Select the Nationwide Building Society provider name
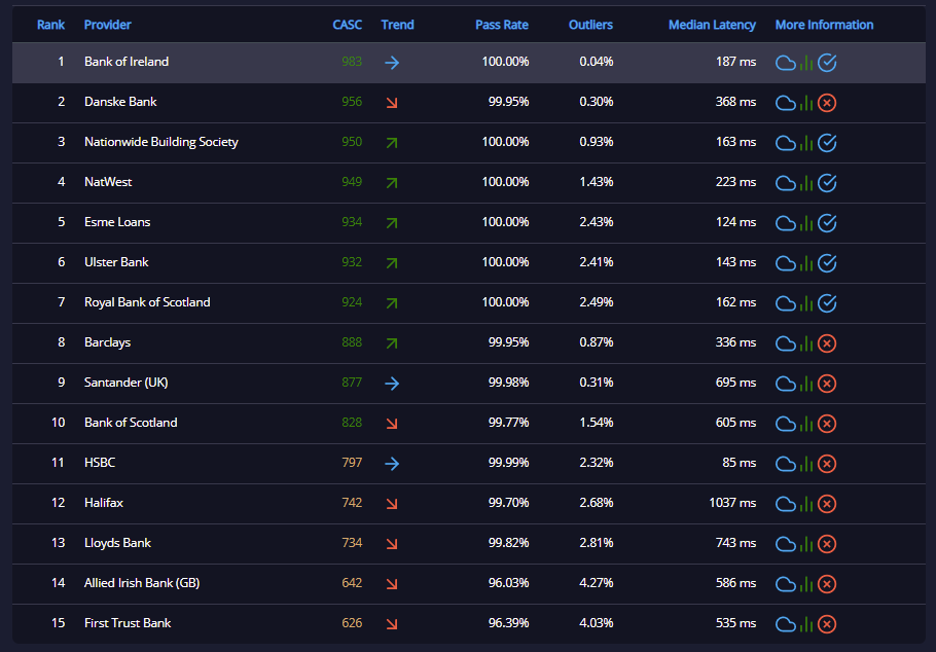 click(161, 142)
